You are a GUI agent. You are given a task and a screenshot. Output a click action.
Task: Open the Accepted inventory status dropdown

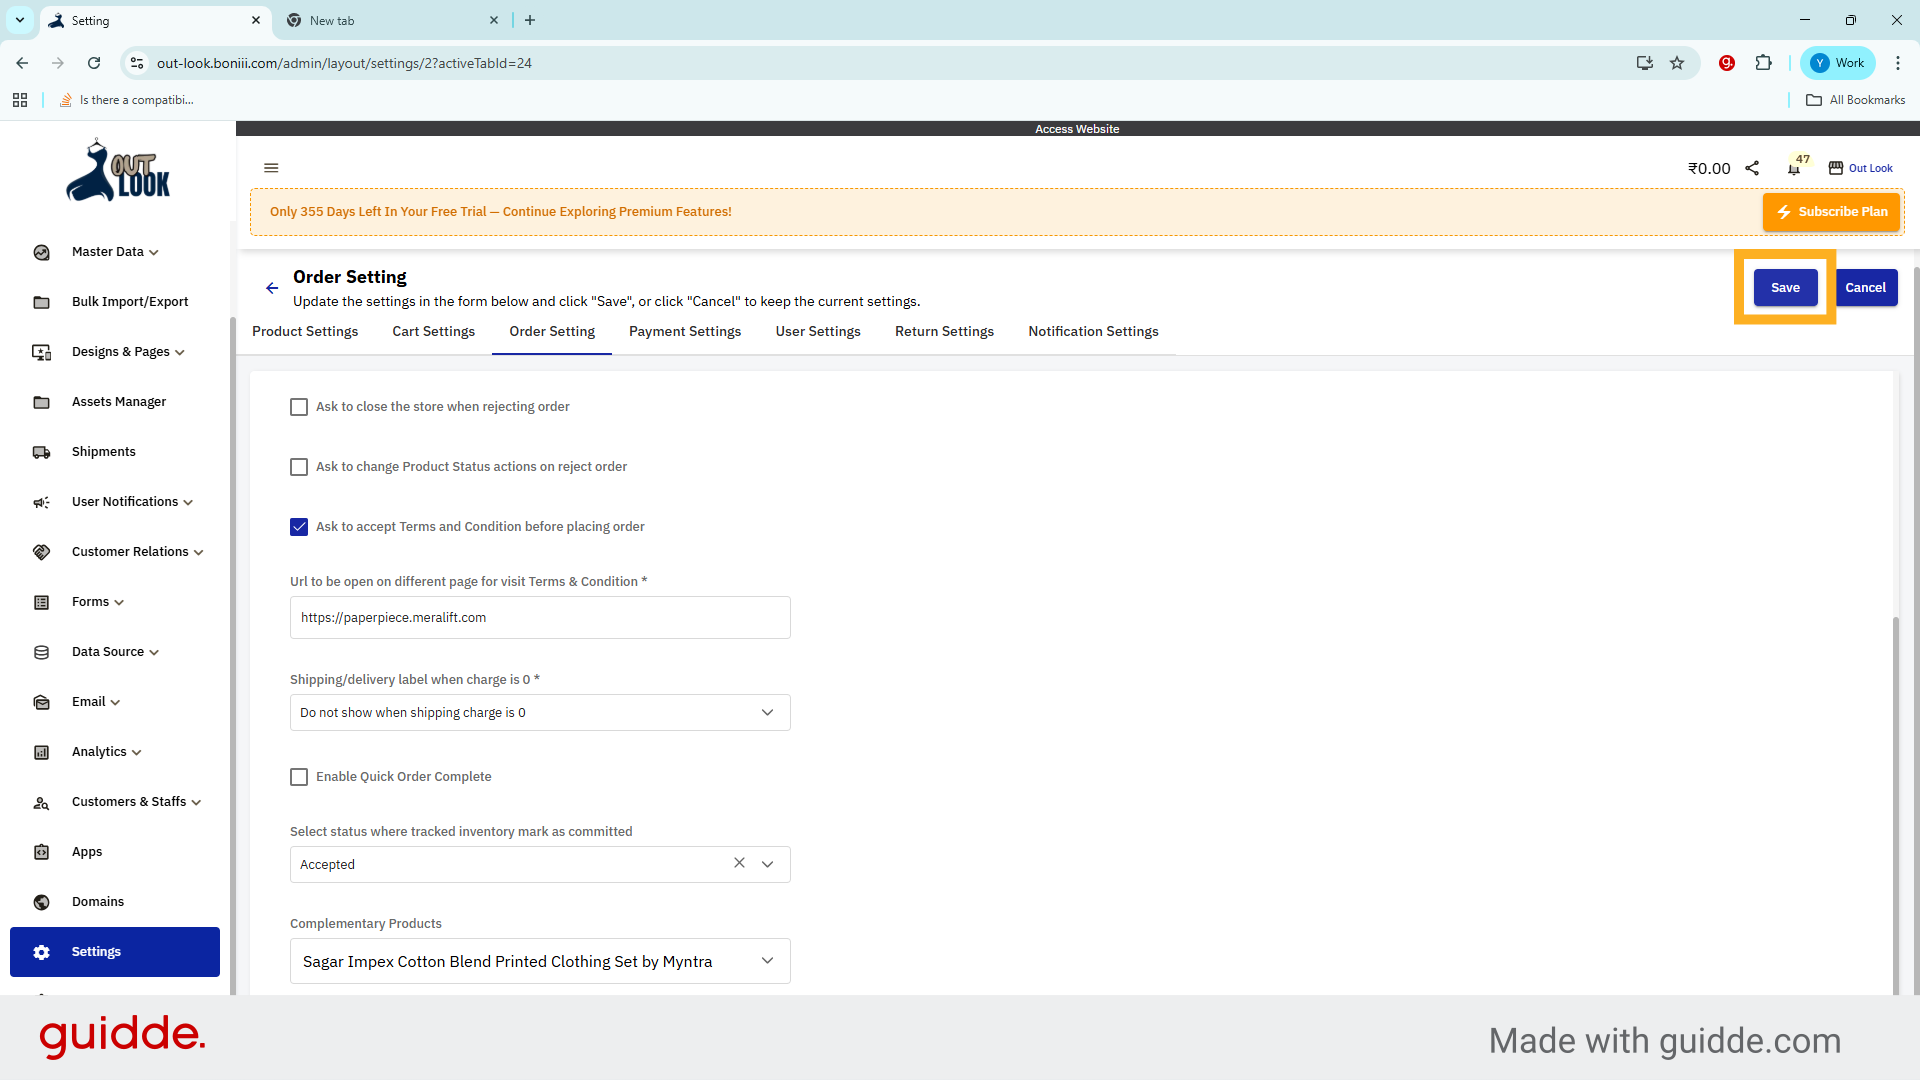[x=767, y=864]
